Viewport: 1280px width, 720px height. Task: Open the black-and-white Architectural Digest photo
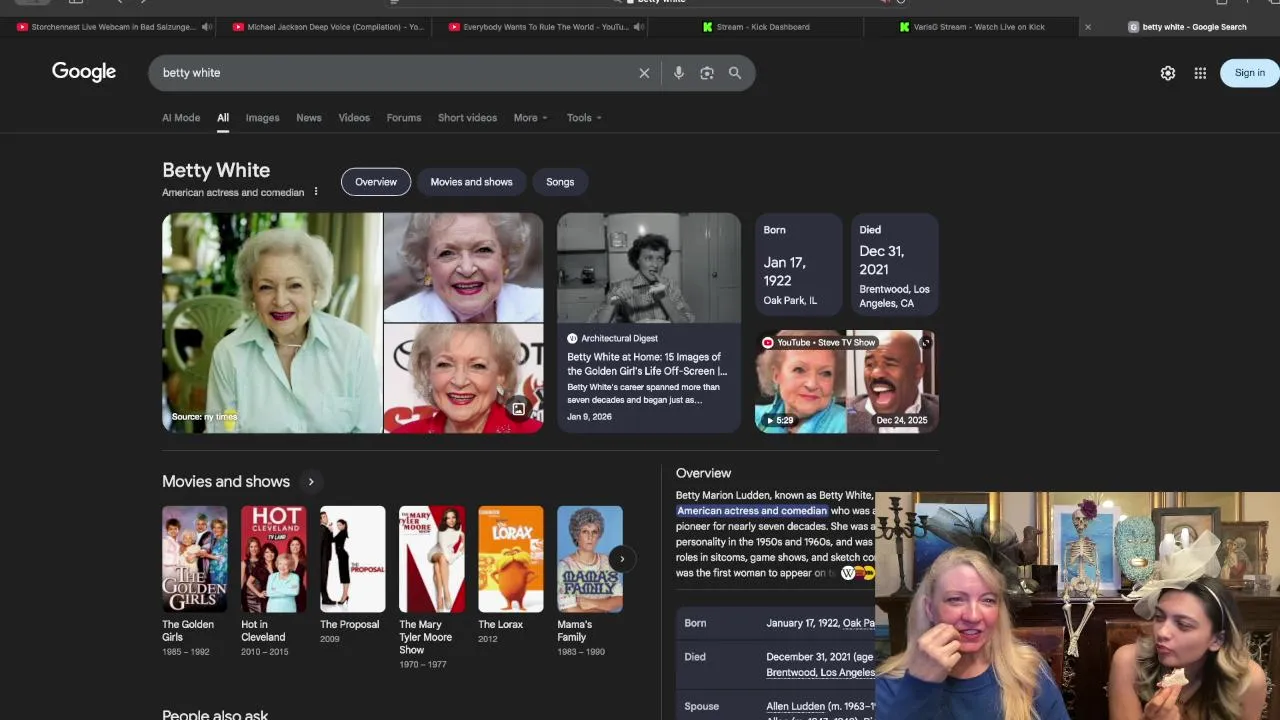pyautogui.click(x=649, y=268)
